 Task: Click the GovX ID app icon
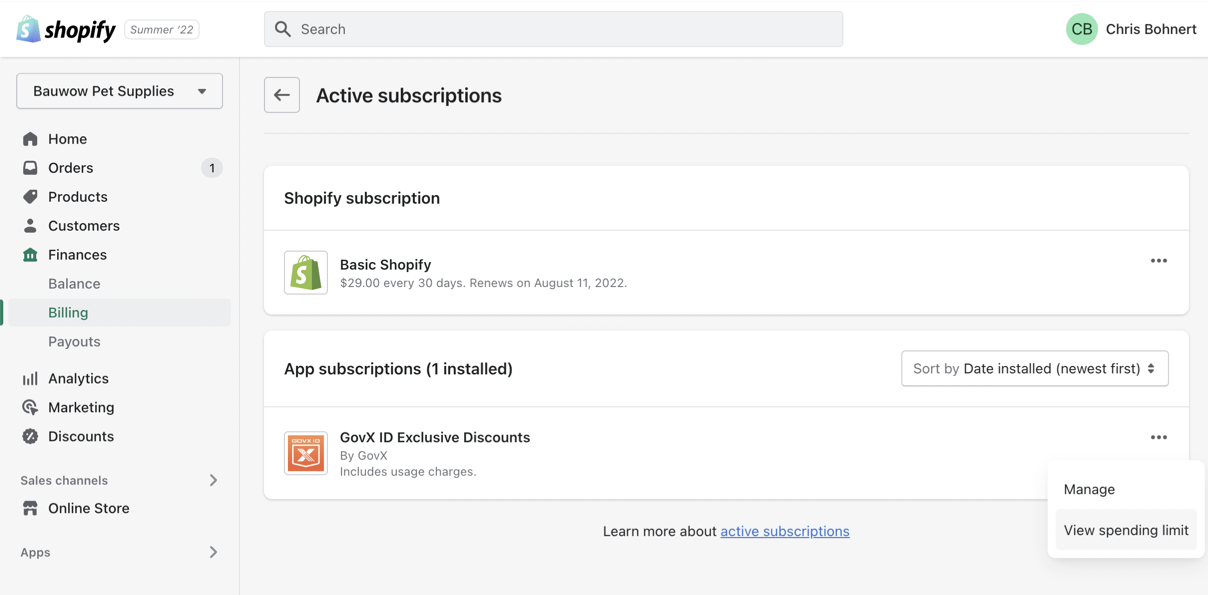[x=306, y=453]
